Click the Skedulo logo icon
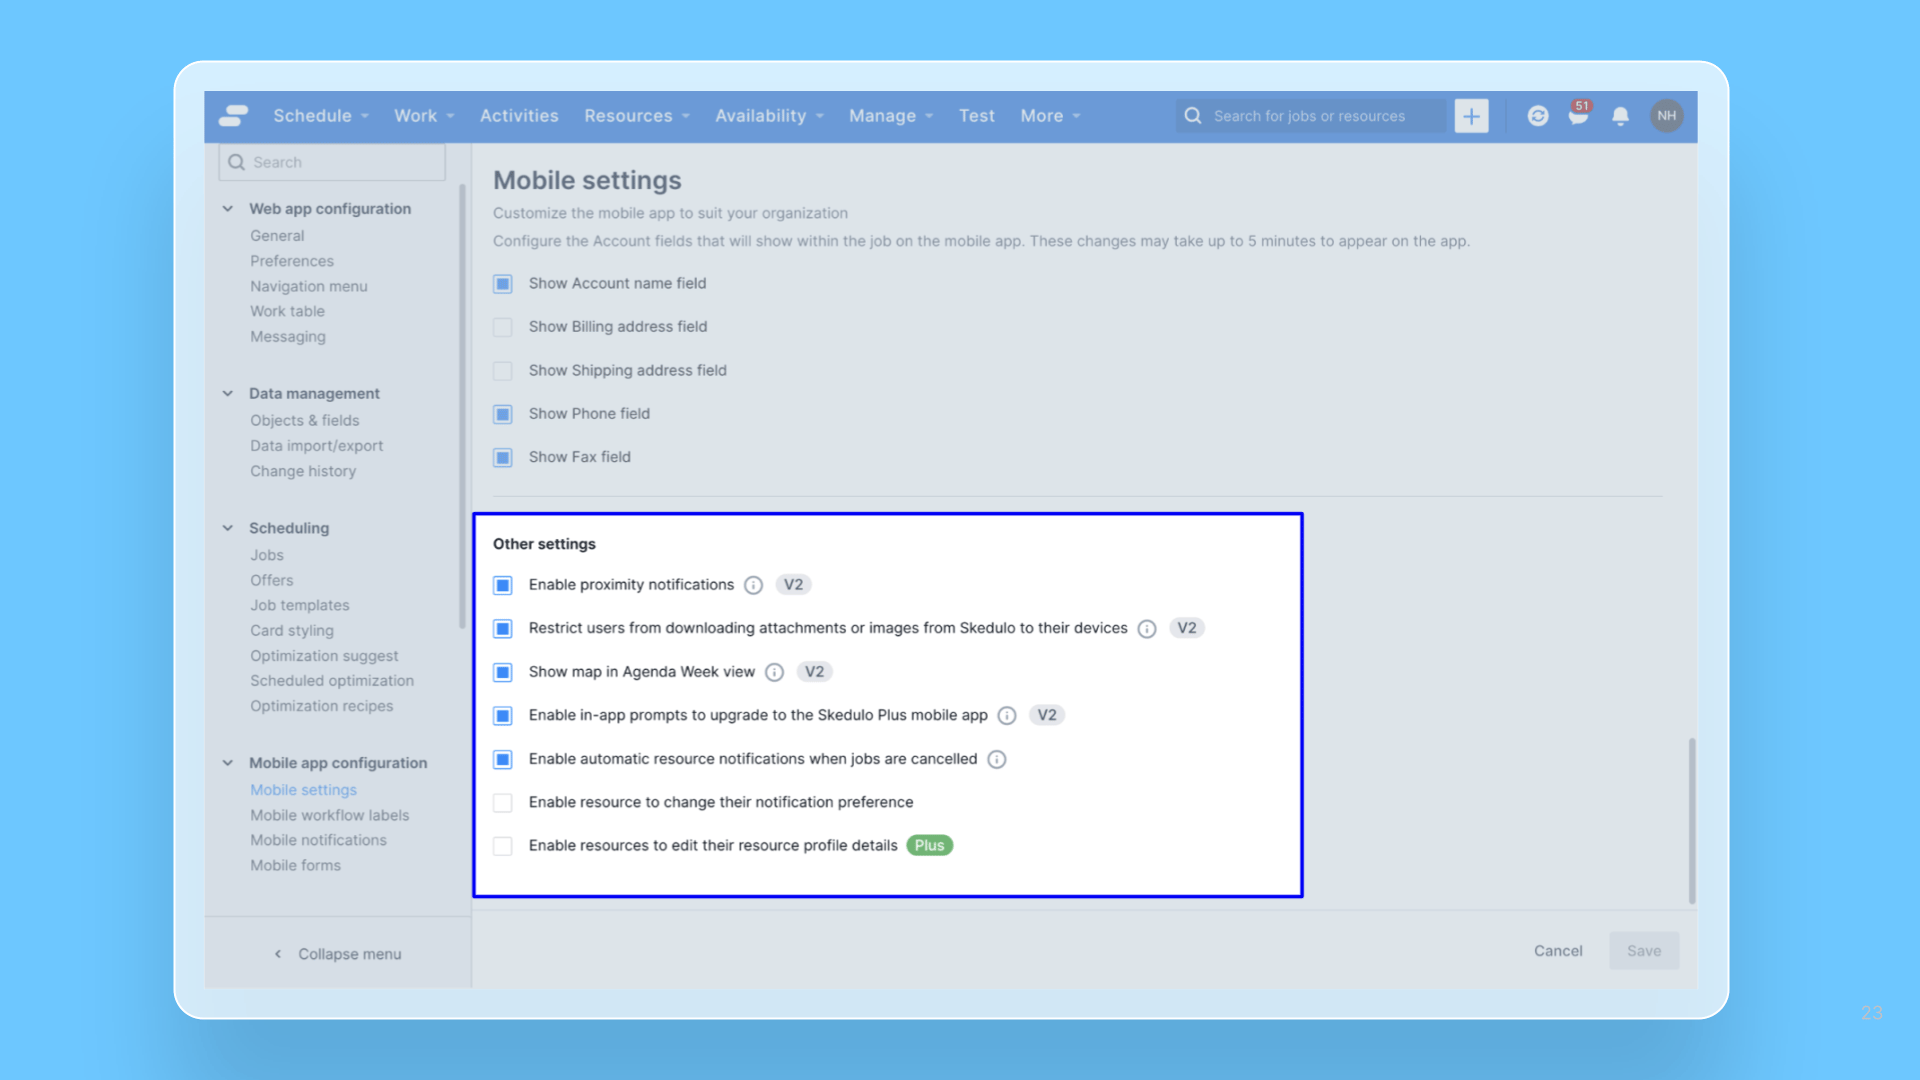1920x1080 pixels. pyautogui.click(x=233, y=116)
